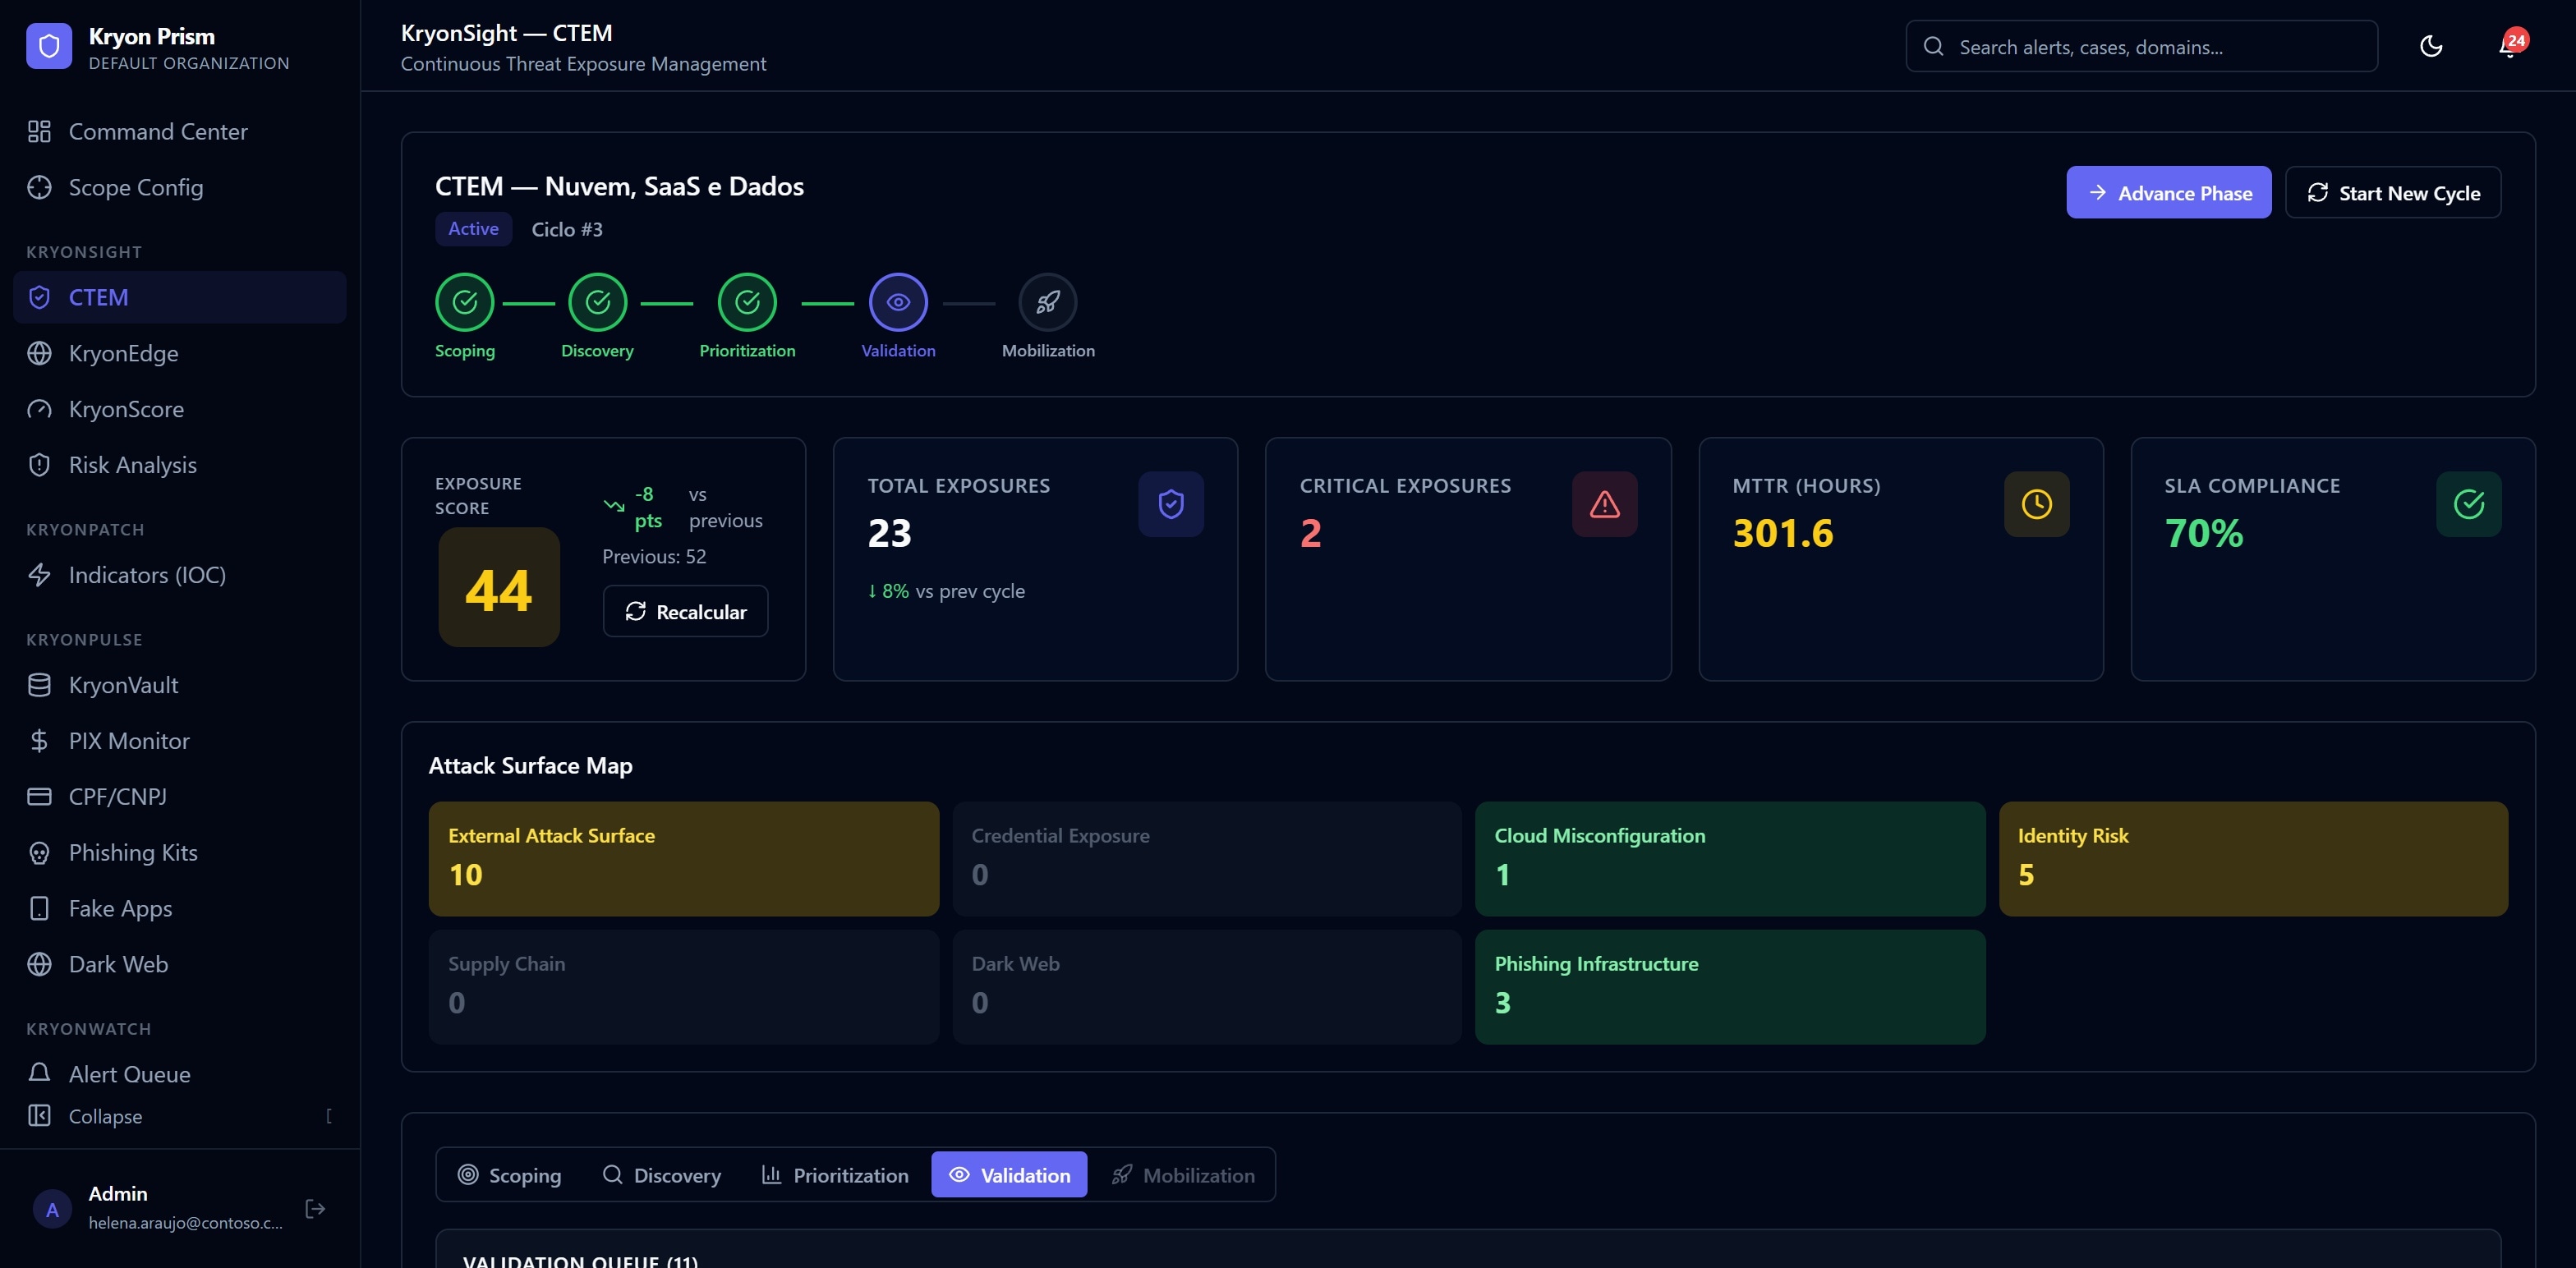Select Phishing Infrastructure tile
2576x1268 pixels.
(1730, 987)
